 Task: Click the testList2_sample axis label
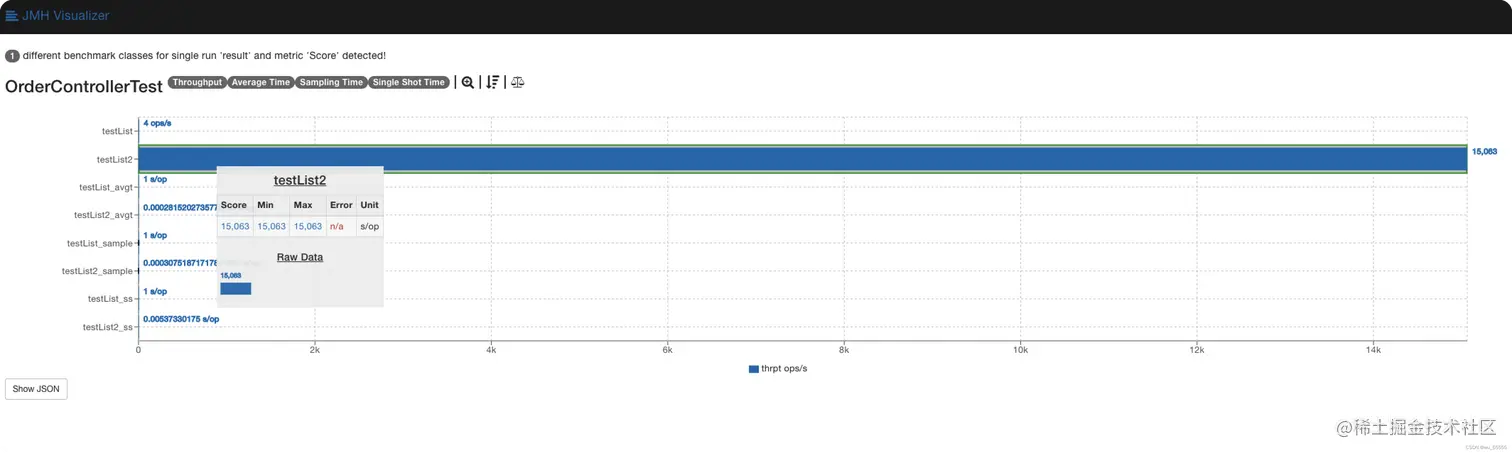point(97,271)
